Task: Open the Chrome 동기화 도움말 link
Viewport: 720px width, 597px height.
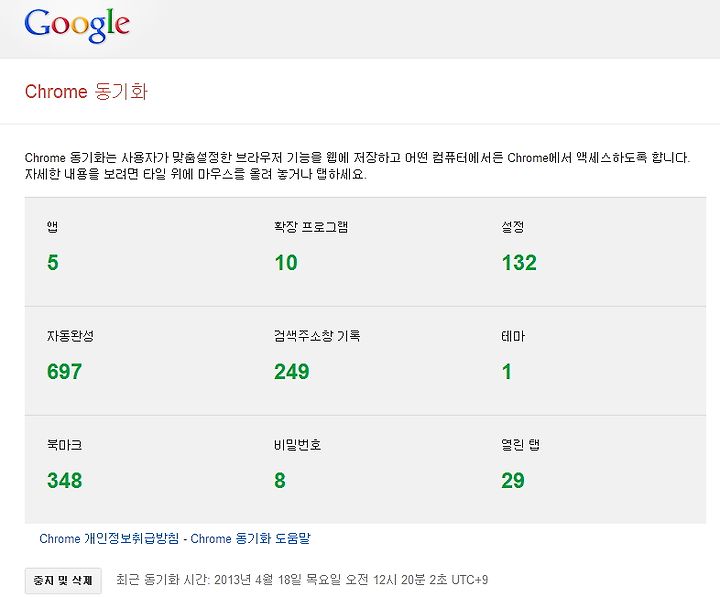Action: click(x=250, y=538)
